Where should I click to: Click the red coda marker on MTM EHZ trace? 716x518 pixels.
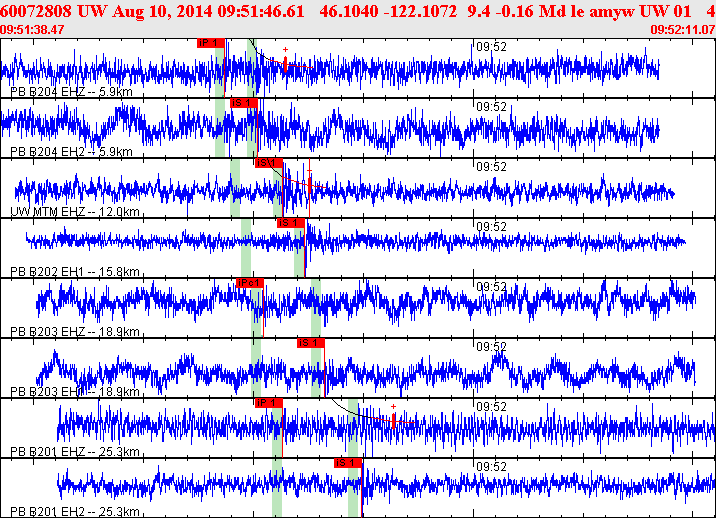[310, 185]
